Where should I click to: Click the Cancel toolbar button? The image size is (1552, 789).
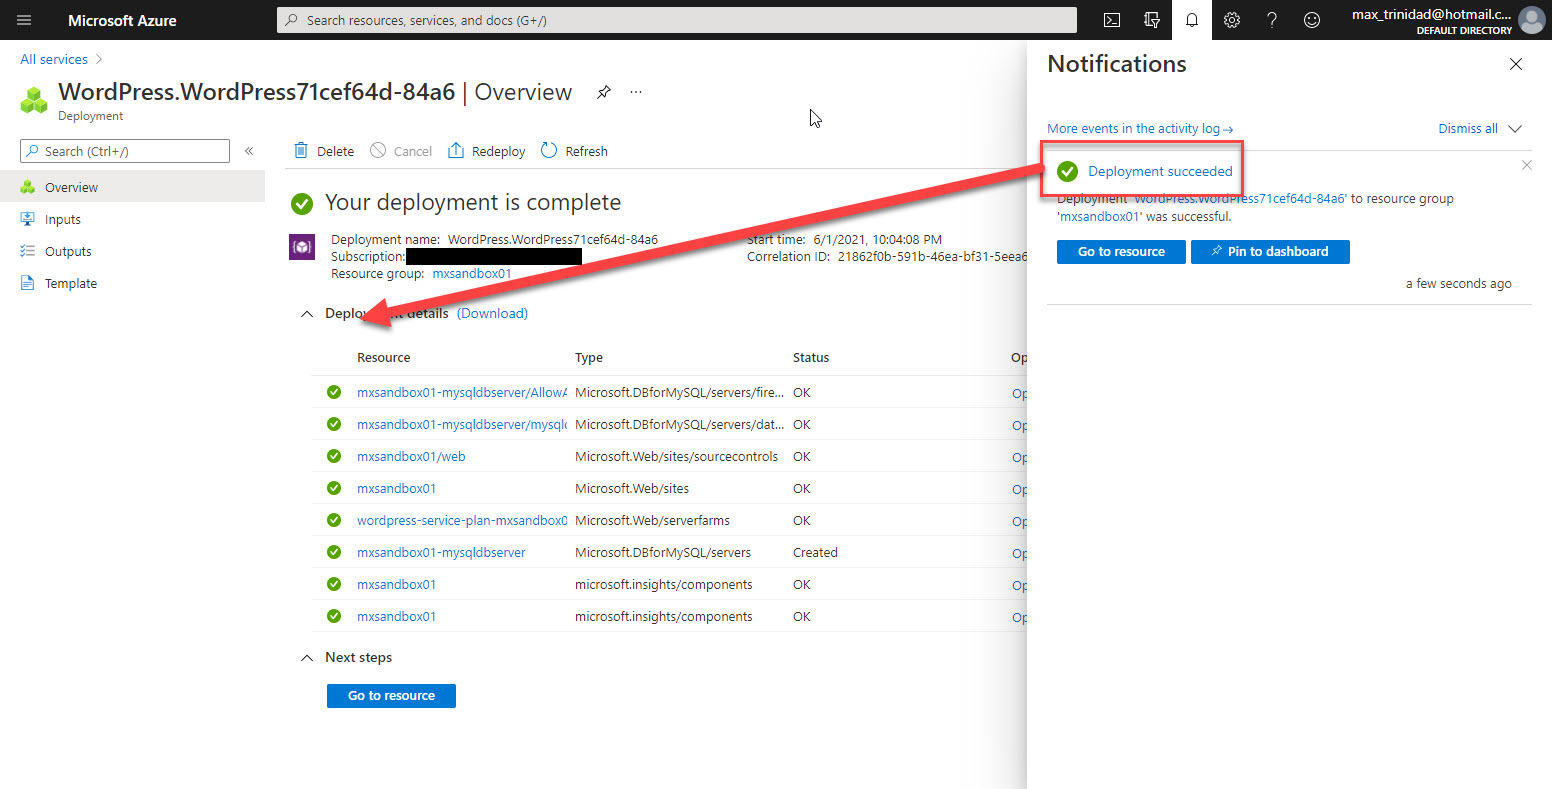coord(401,151)
